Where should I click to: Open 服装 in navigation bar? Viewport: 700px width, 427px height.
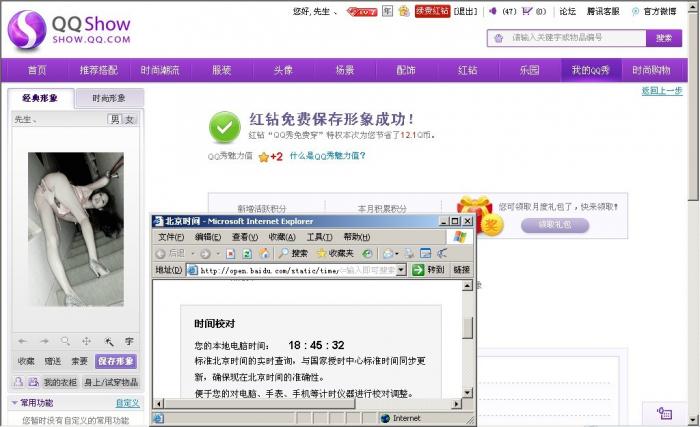pyautogui.click(x=221, y=70)
